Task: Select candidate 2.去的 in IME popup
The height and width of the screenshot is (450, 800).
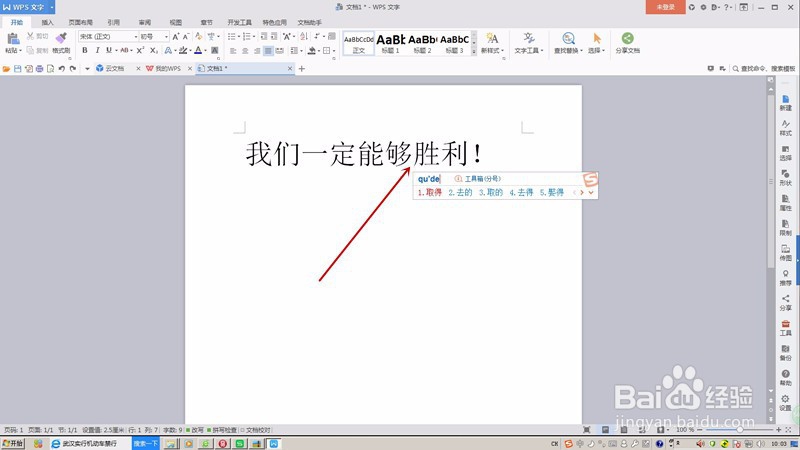Action: pos(460,192)
